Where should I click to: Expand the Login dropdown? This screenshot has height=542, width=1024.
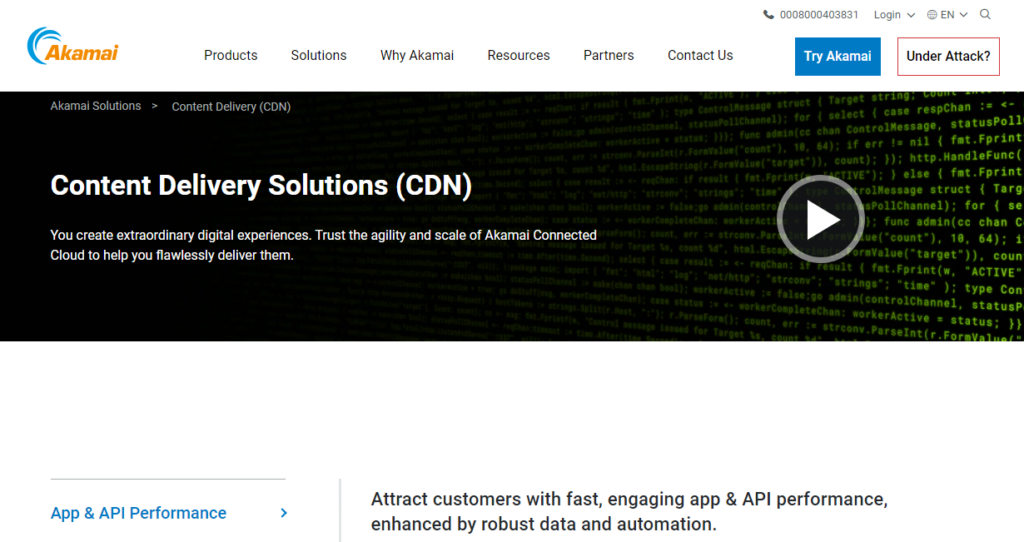click(x=894, y=15)
